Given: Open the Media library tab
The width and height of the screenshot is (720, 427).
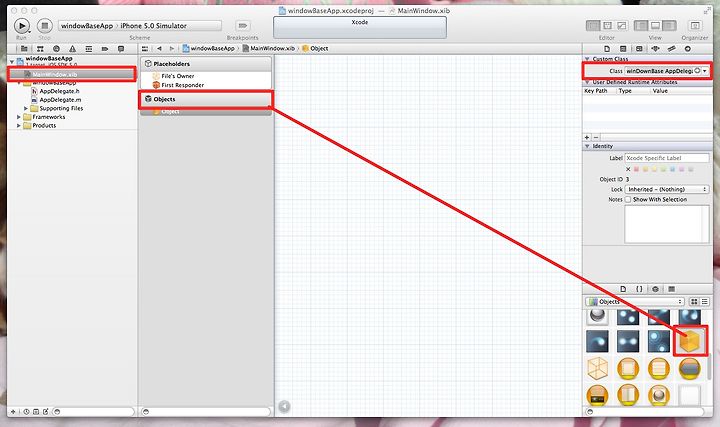Looking at the screenshot, I should [671, 289].
